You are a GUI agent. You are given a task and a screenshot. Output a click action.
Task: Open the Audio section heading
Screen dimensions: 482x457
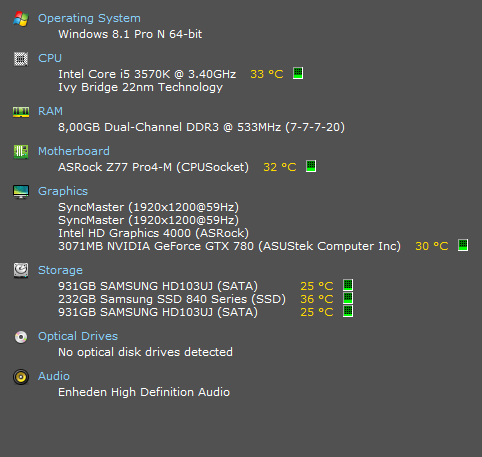54,376
